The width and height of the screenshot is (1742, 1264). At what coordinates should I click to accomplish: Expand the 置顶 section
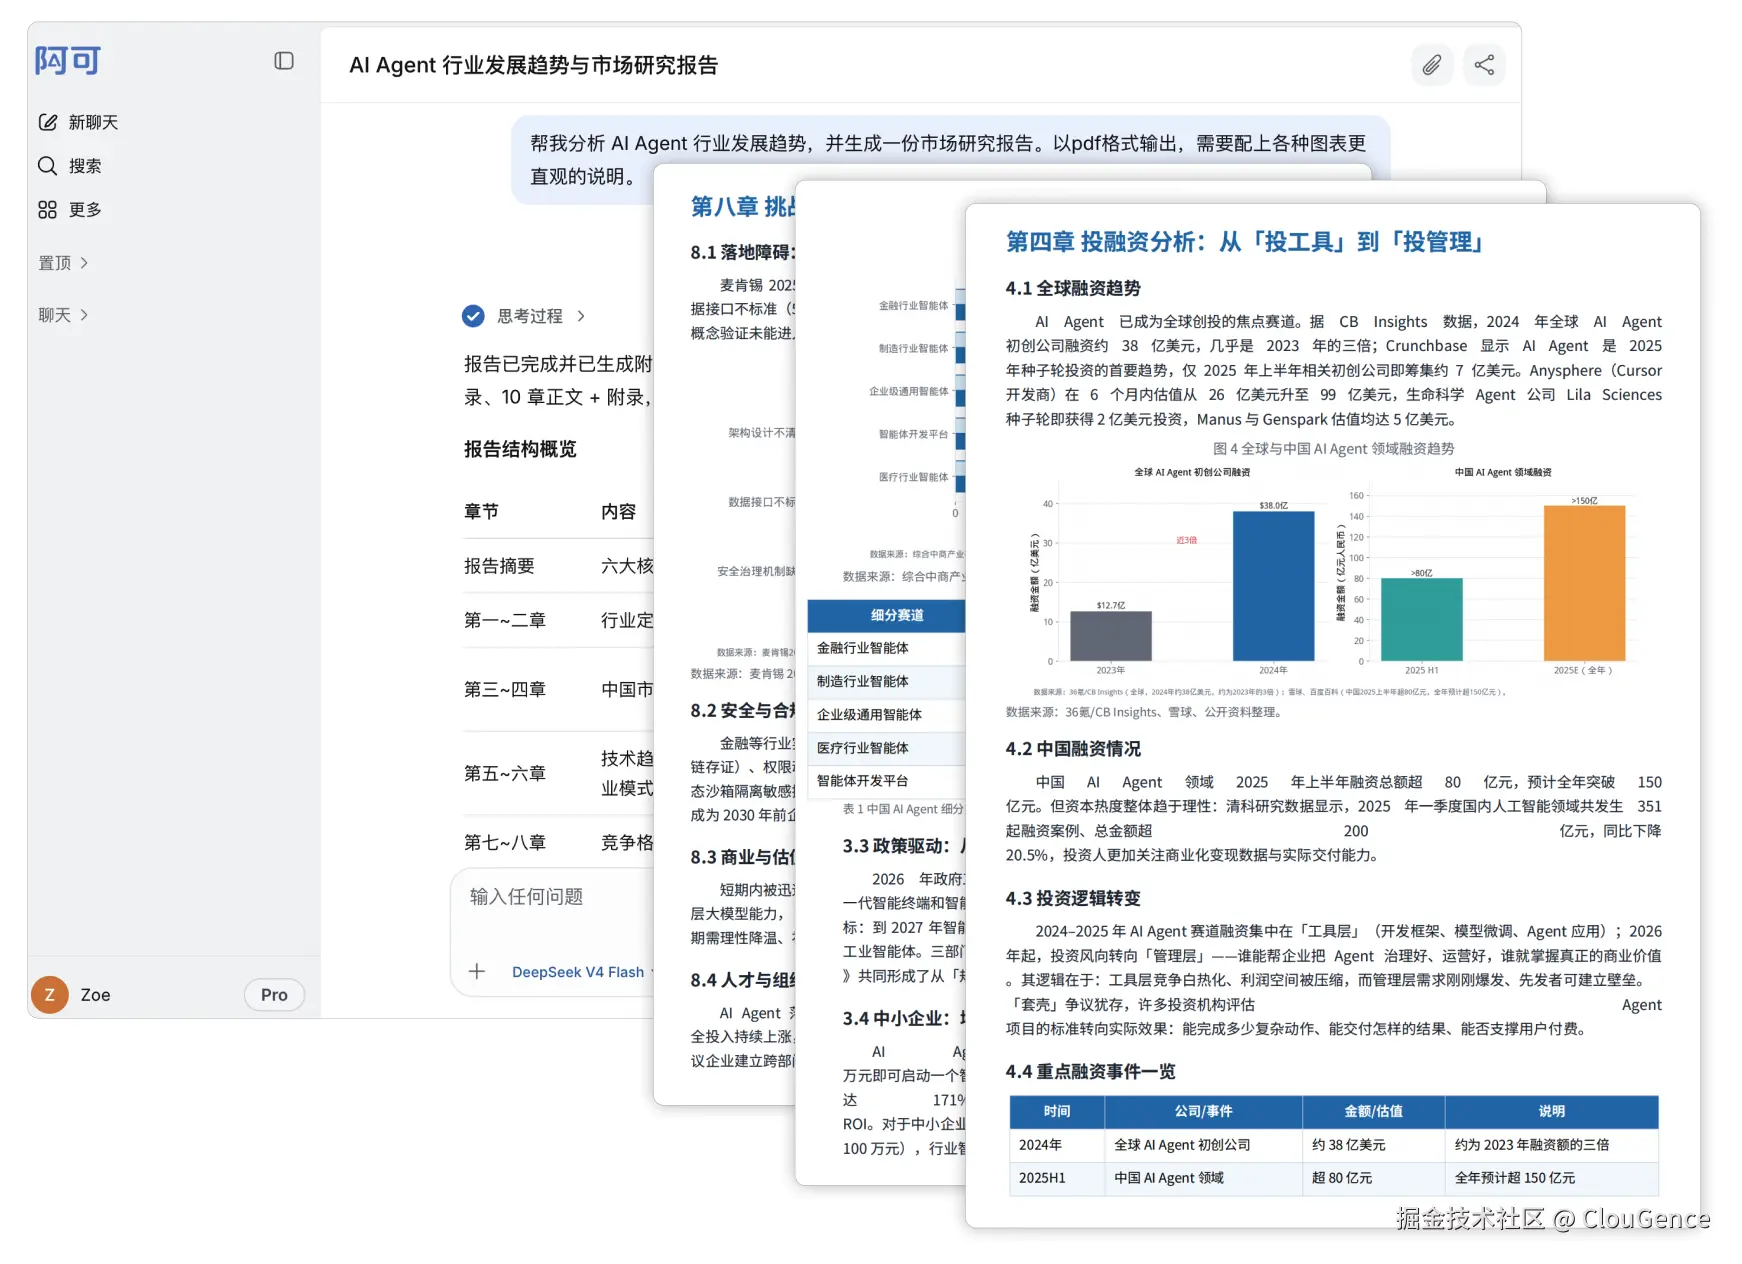tap(63, 263)
